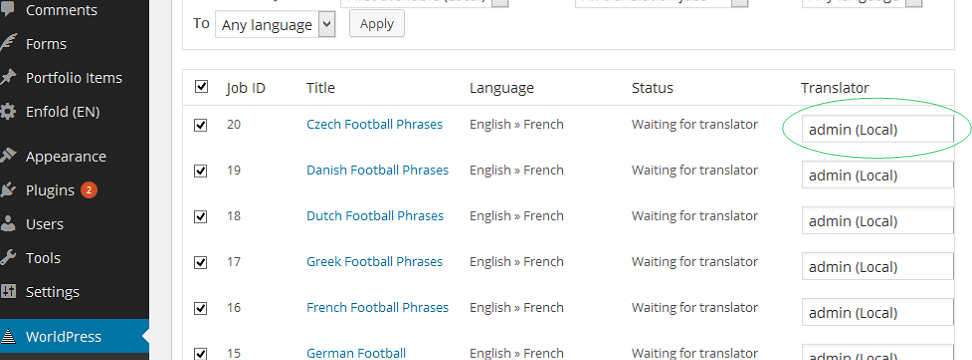Click the Portfolio Items pin icon
This screenshot has width=972, height=360.
coord(7,77)
